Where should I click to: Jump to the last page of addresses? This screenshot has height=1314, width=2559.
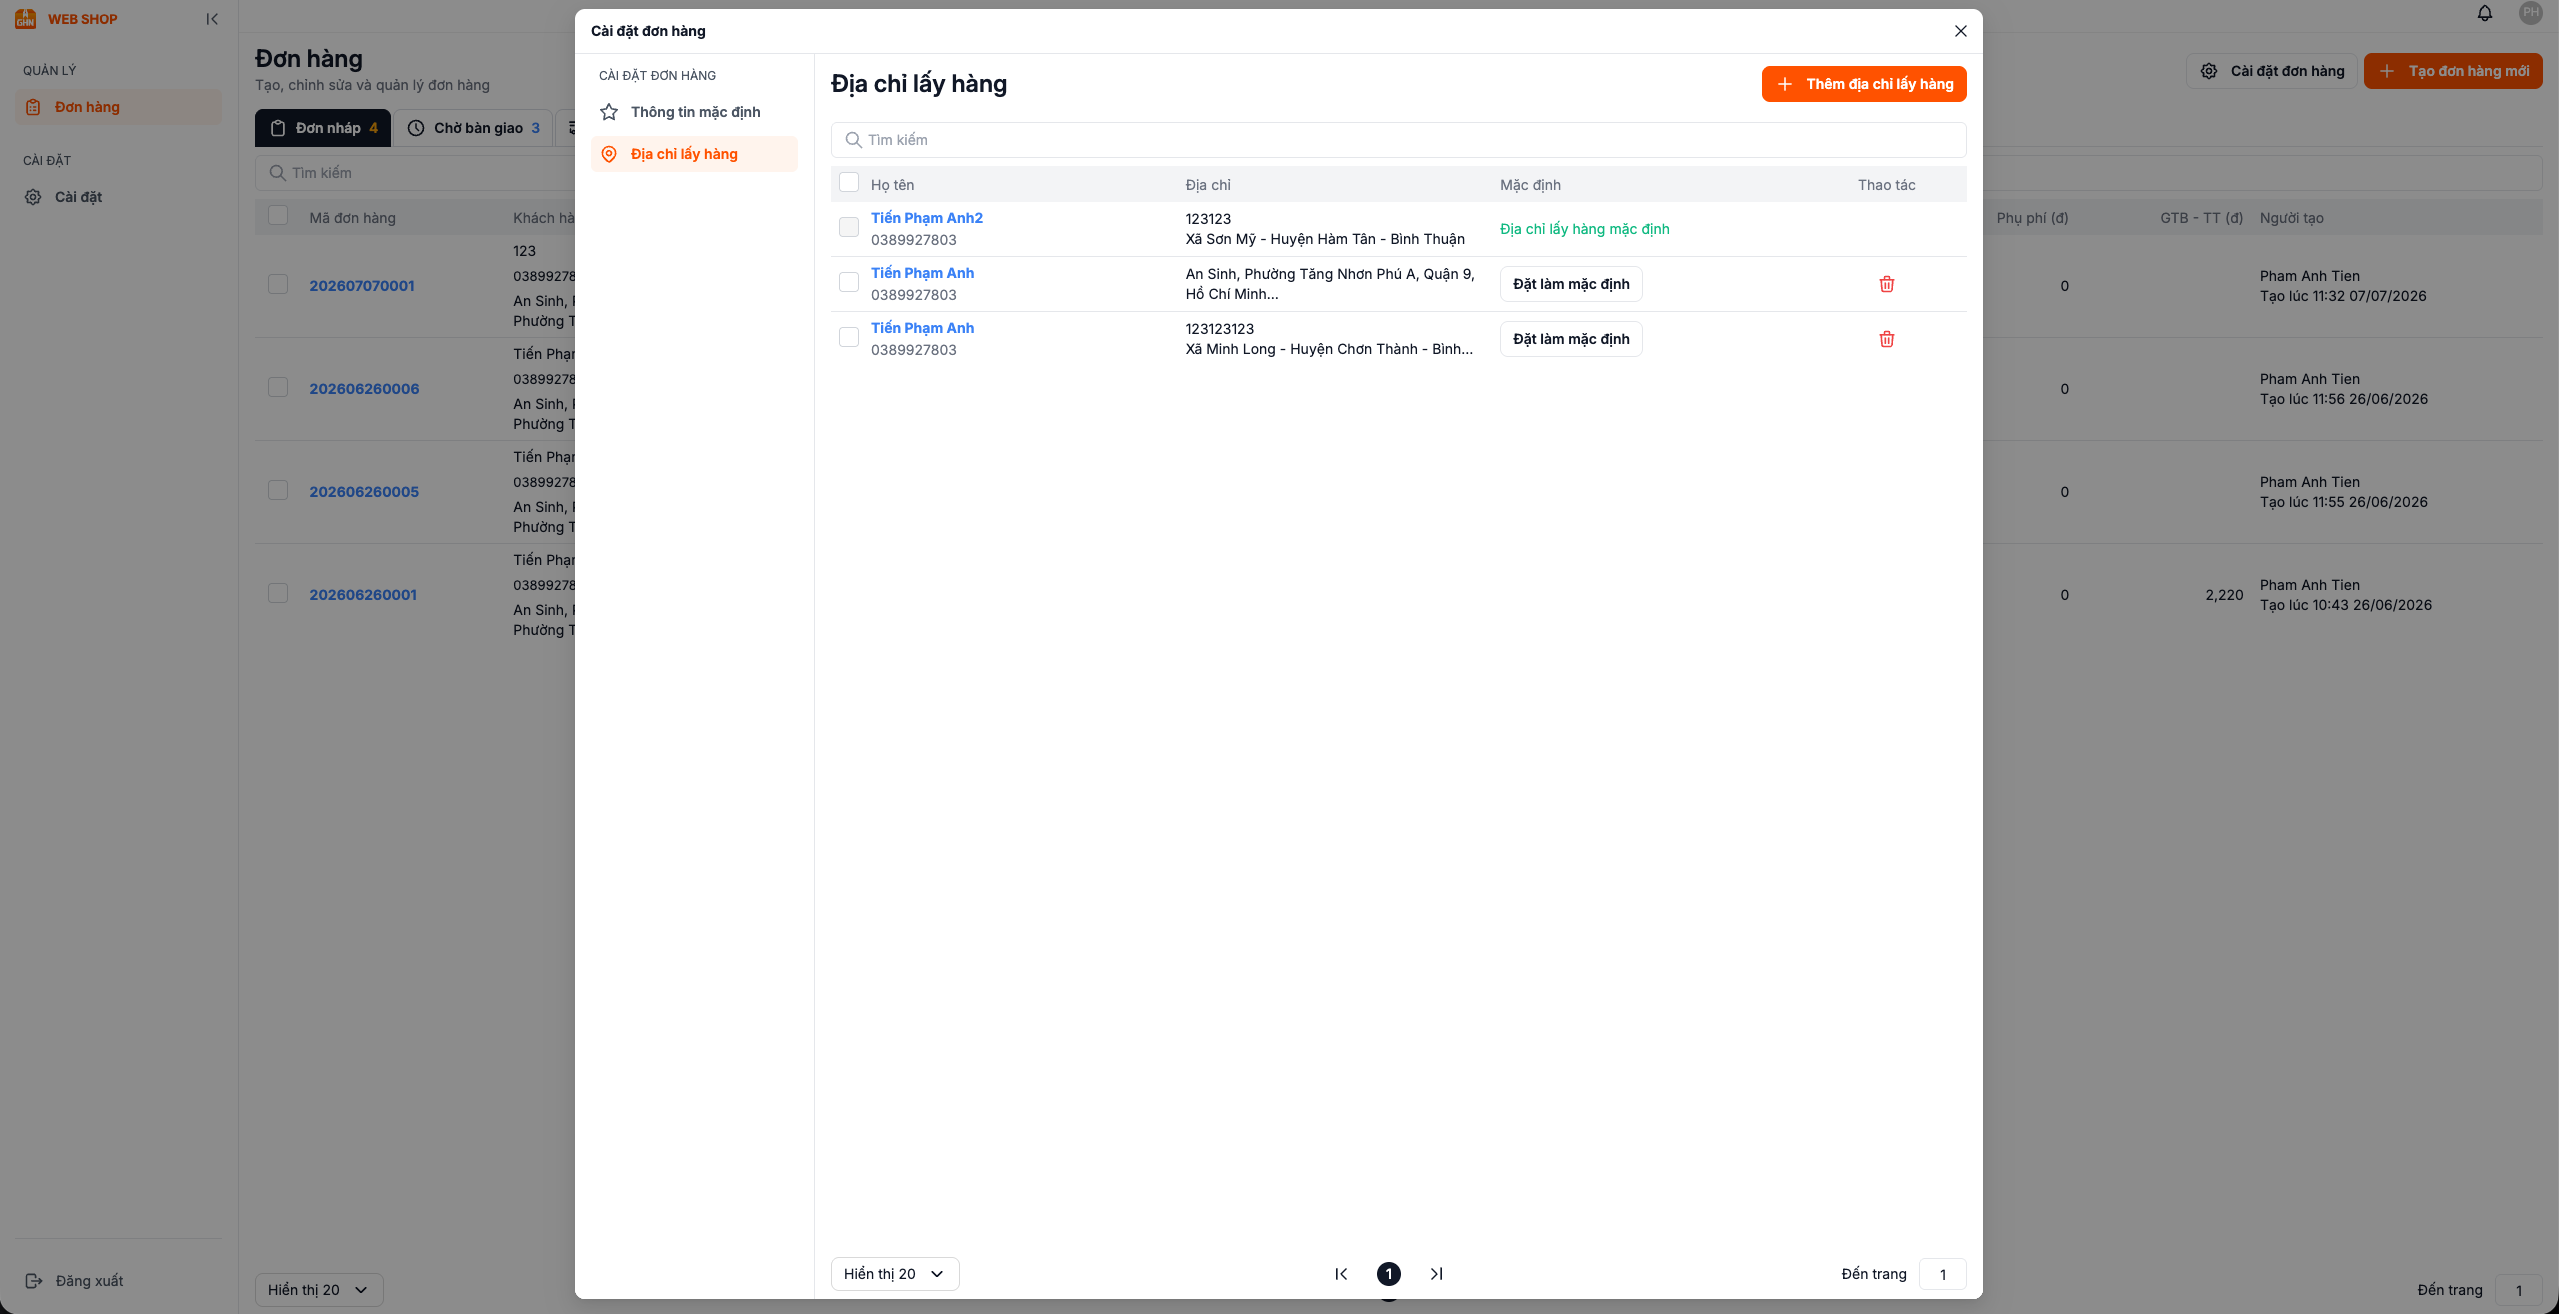pyautogui.click(x=1436, y=1274)
